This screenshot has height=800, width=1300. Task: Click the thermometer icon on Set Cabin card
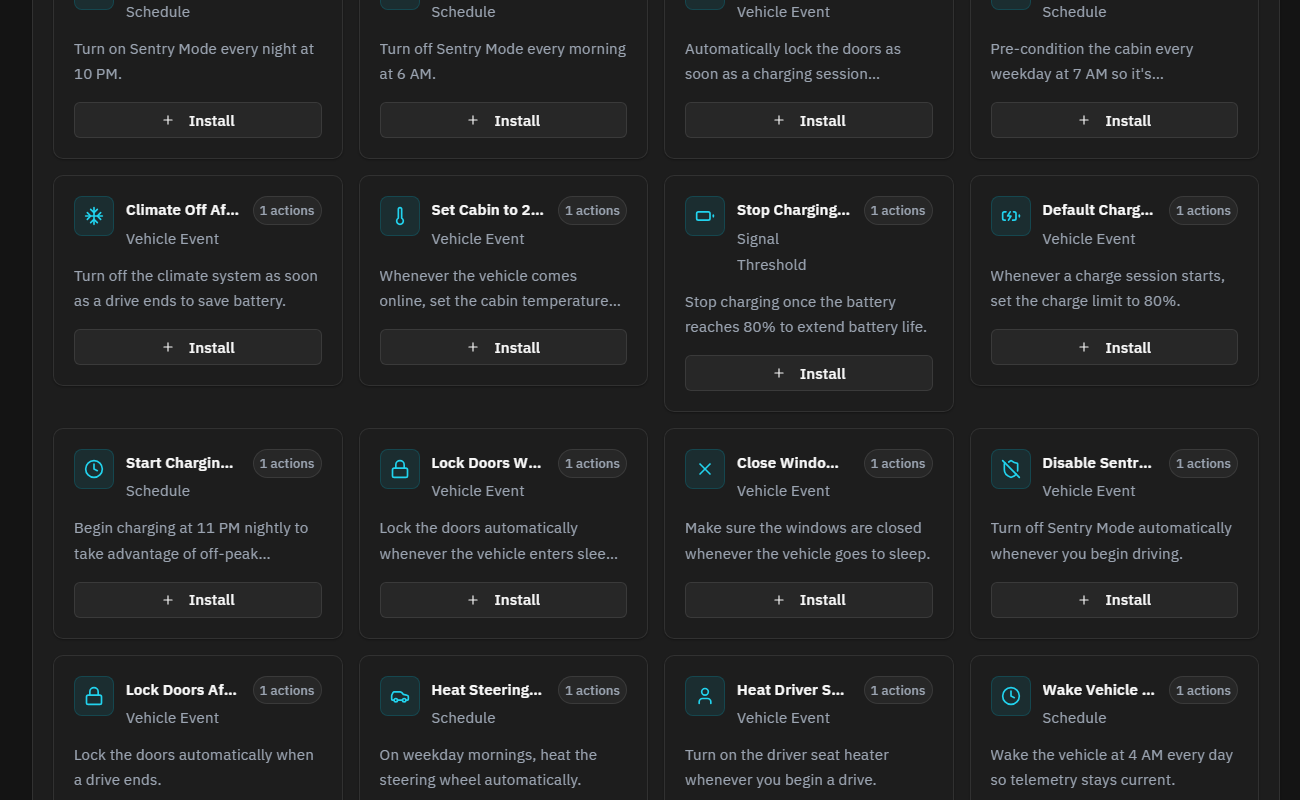(400, 216)
